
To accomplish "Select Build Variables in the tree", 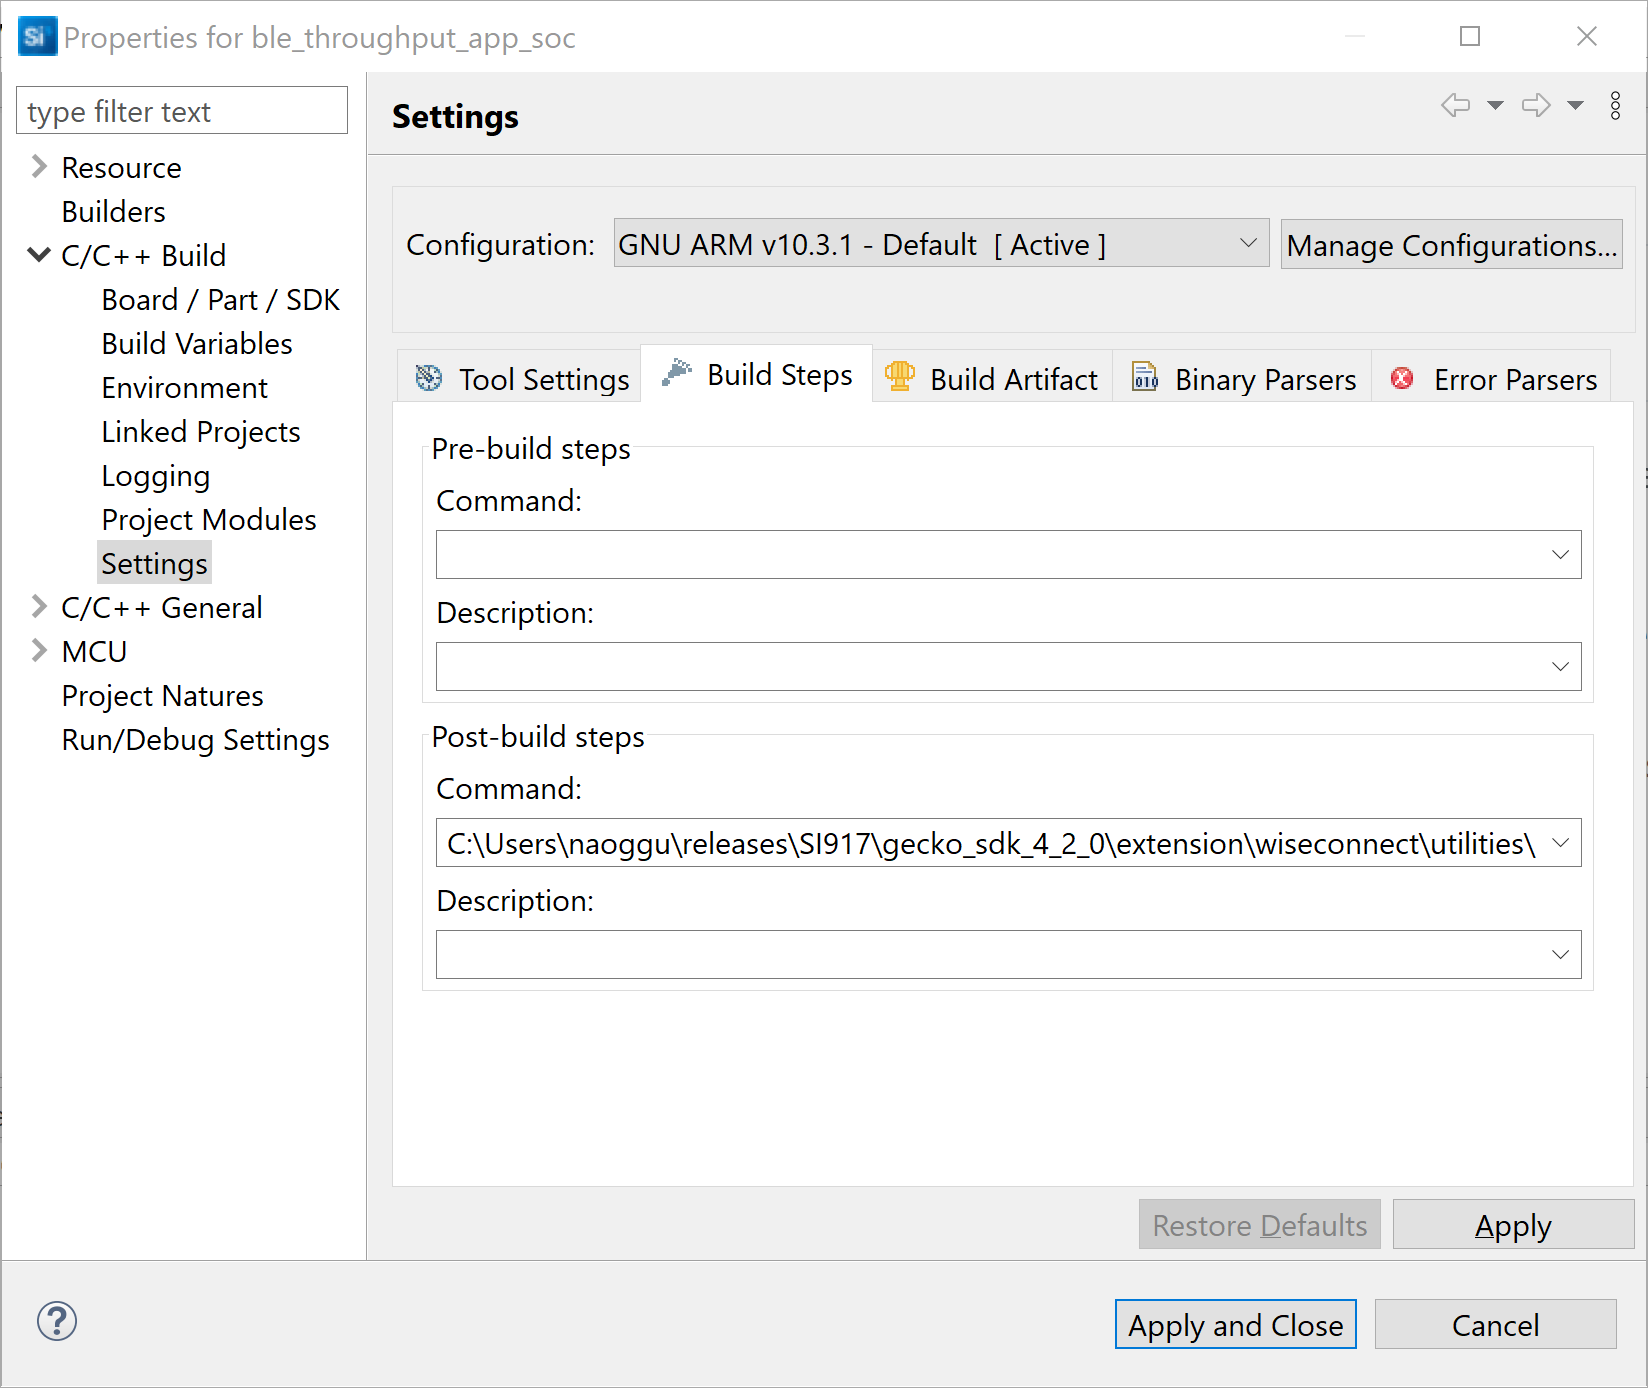I will (197, 343).
